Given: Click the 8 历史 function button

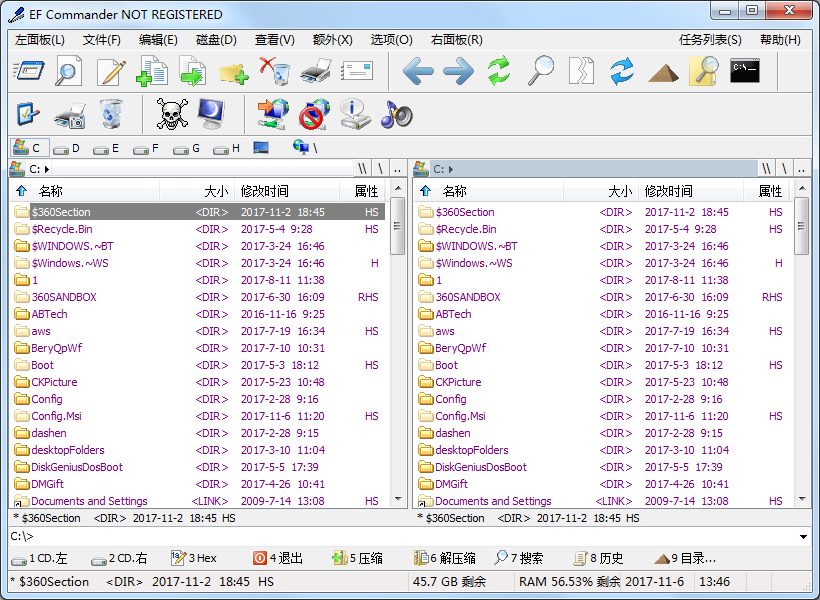Looking at the screenshot, I should pyautogui.click(x=598, y=558).
